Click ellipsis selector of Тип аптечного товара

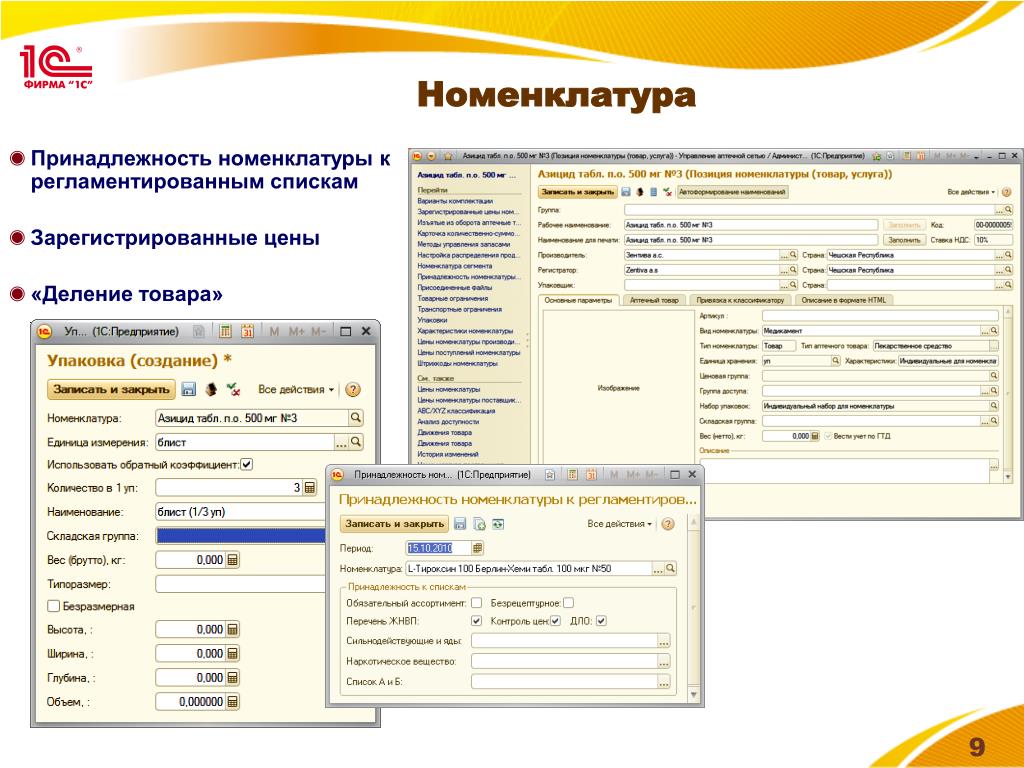click(x=994, y=345)
